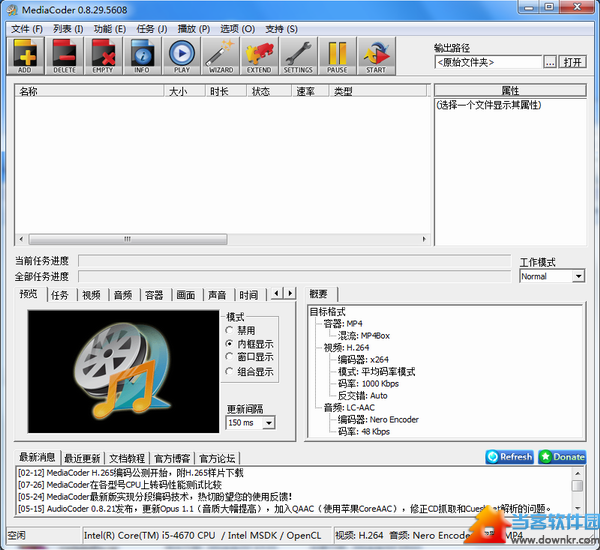Viewport: 600px width, 550px height.
Task: Launch the WIZARD toolbar icon
Action: pos(220,56)
